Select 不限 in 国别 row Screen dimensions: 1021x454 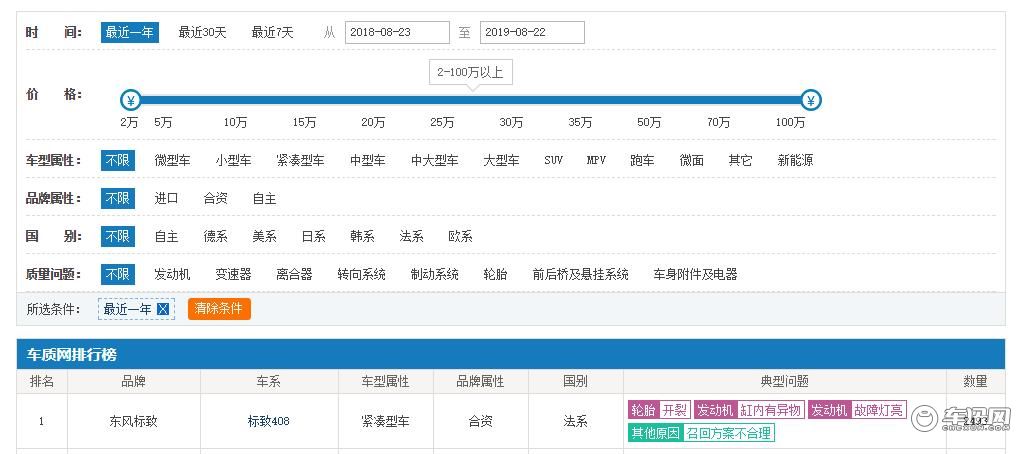tap(118, 236)
